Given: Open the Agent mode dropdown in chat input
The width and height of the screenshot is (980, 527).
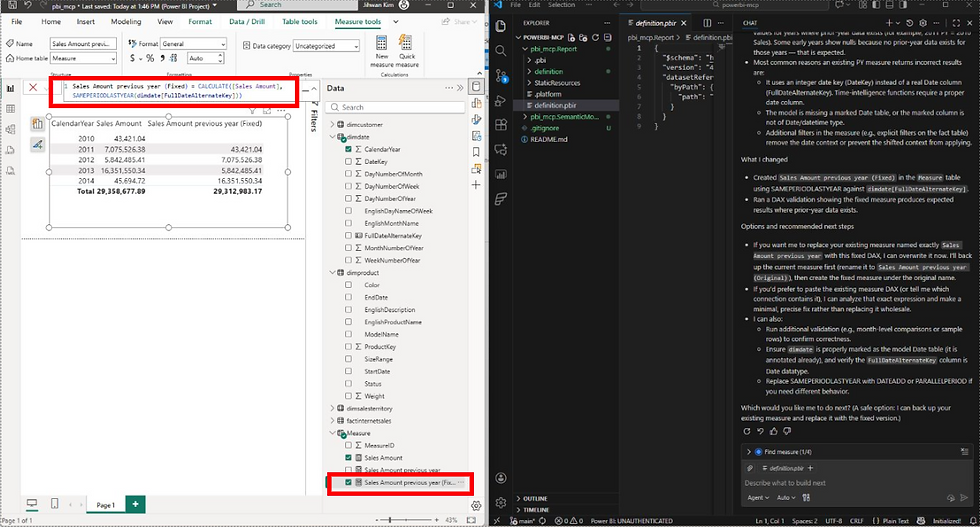Looking at the screenshot, I should pyautogui.click(x=758, y=498).
